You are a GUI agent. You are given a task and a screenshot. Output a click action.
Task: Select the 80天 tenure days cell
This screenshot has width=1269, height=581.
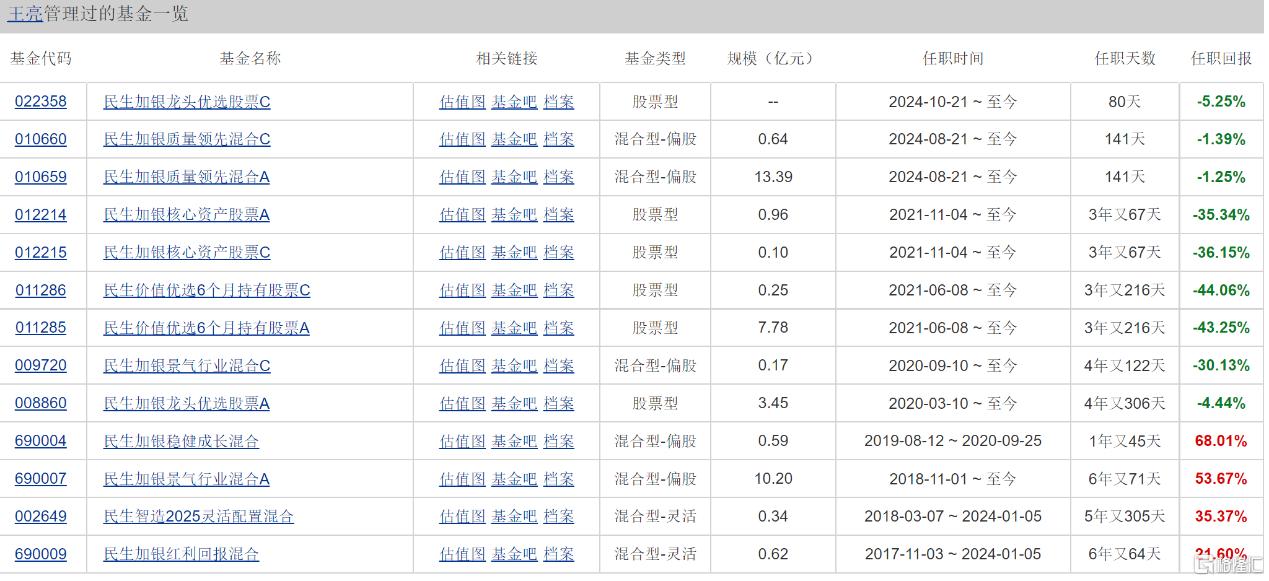pyautogui.click(x=1125, y=102)
